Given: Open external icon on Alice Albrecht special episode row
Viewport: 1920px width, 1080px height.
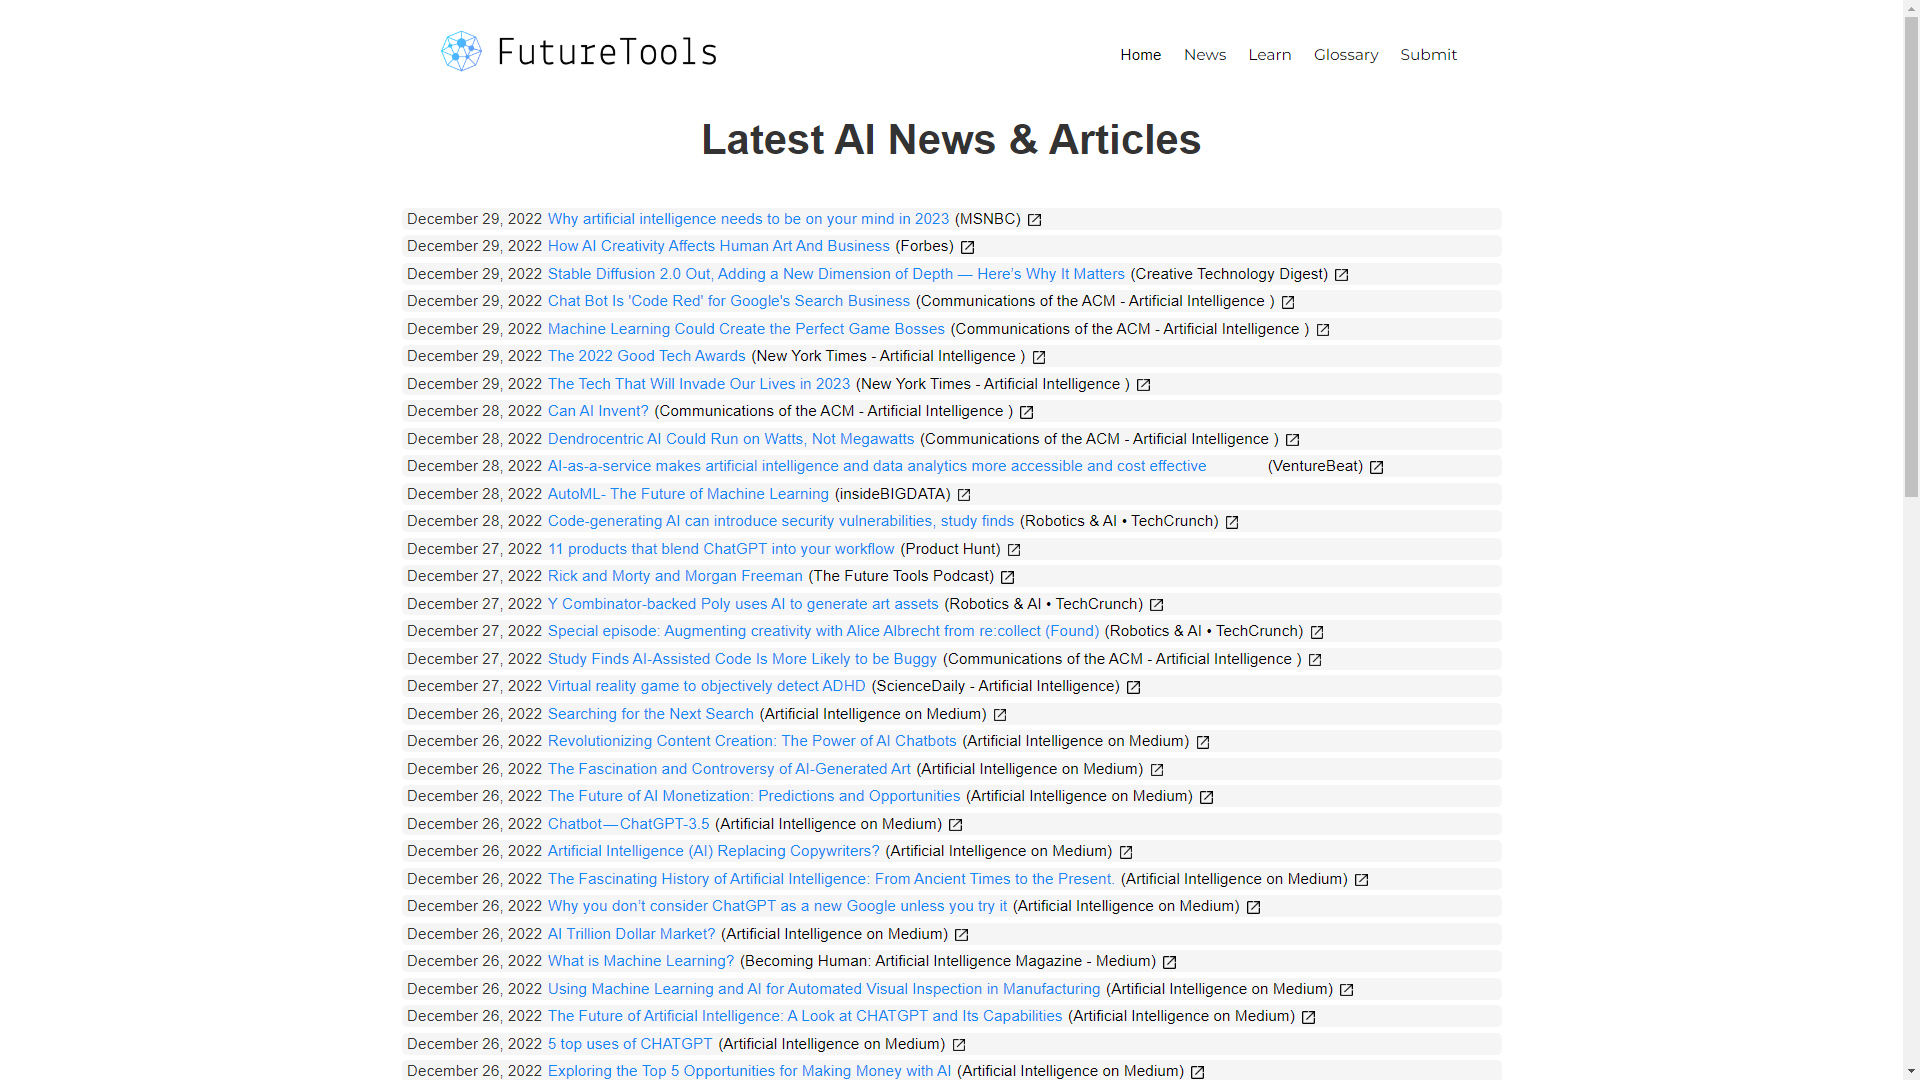Looking at the screenshot, I should coord(1318,632).
